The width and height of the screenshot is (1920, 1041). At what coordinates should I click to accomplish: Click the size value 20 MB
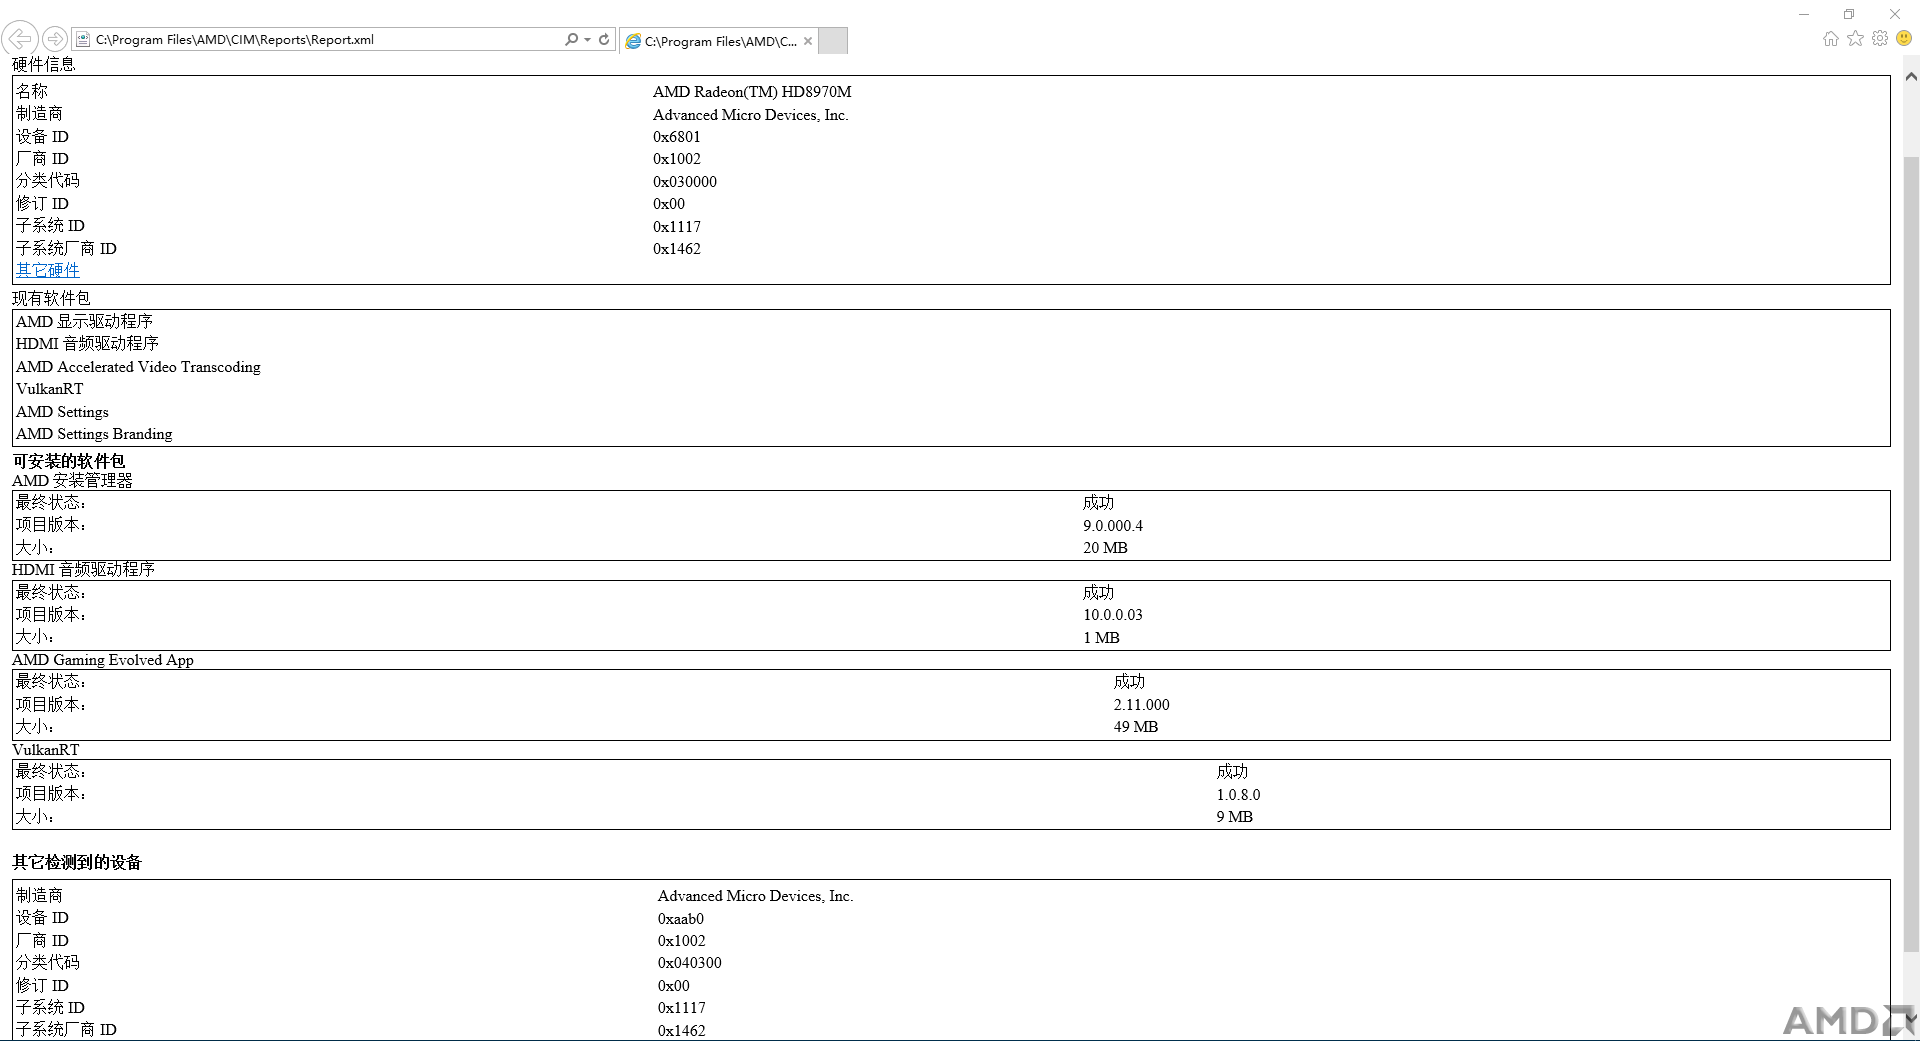[x=1105, y=548]
